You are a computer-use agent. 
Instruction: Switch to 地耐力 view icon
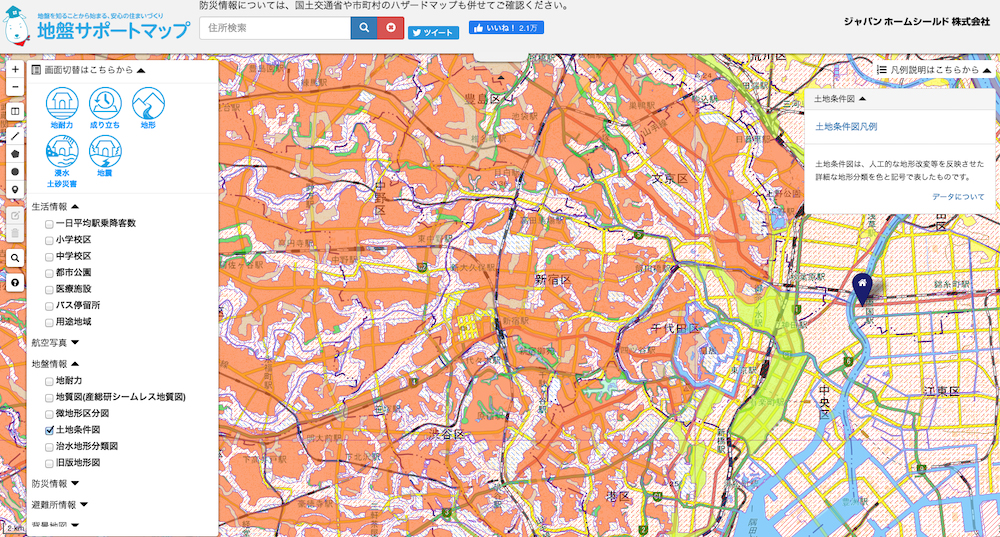(x=62, y=108)
